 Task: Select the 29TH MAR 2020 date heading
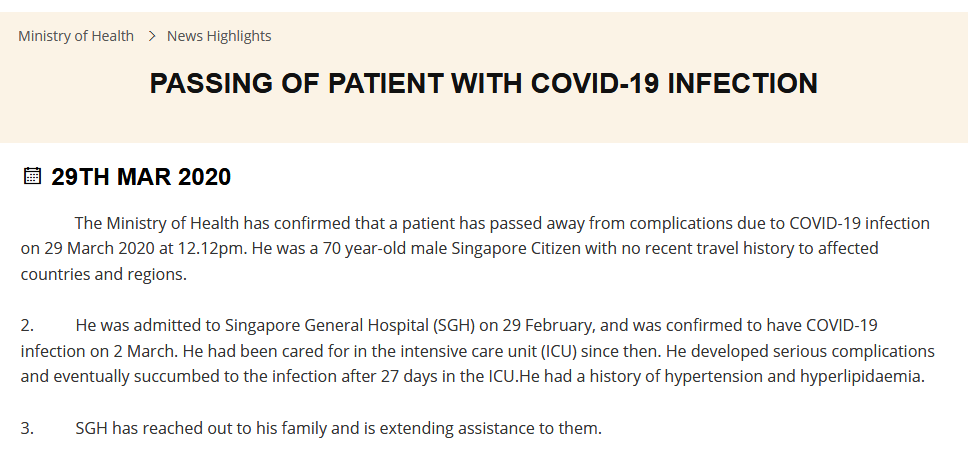pyautogui.click(x=141, y=177)
